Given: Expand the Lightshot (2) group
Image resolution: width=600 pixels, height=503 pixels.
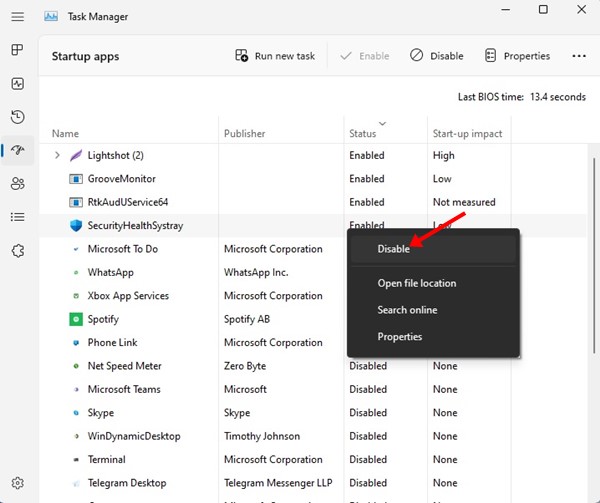Looking at the screenshot, I should click(x=57, y=155).
